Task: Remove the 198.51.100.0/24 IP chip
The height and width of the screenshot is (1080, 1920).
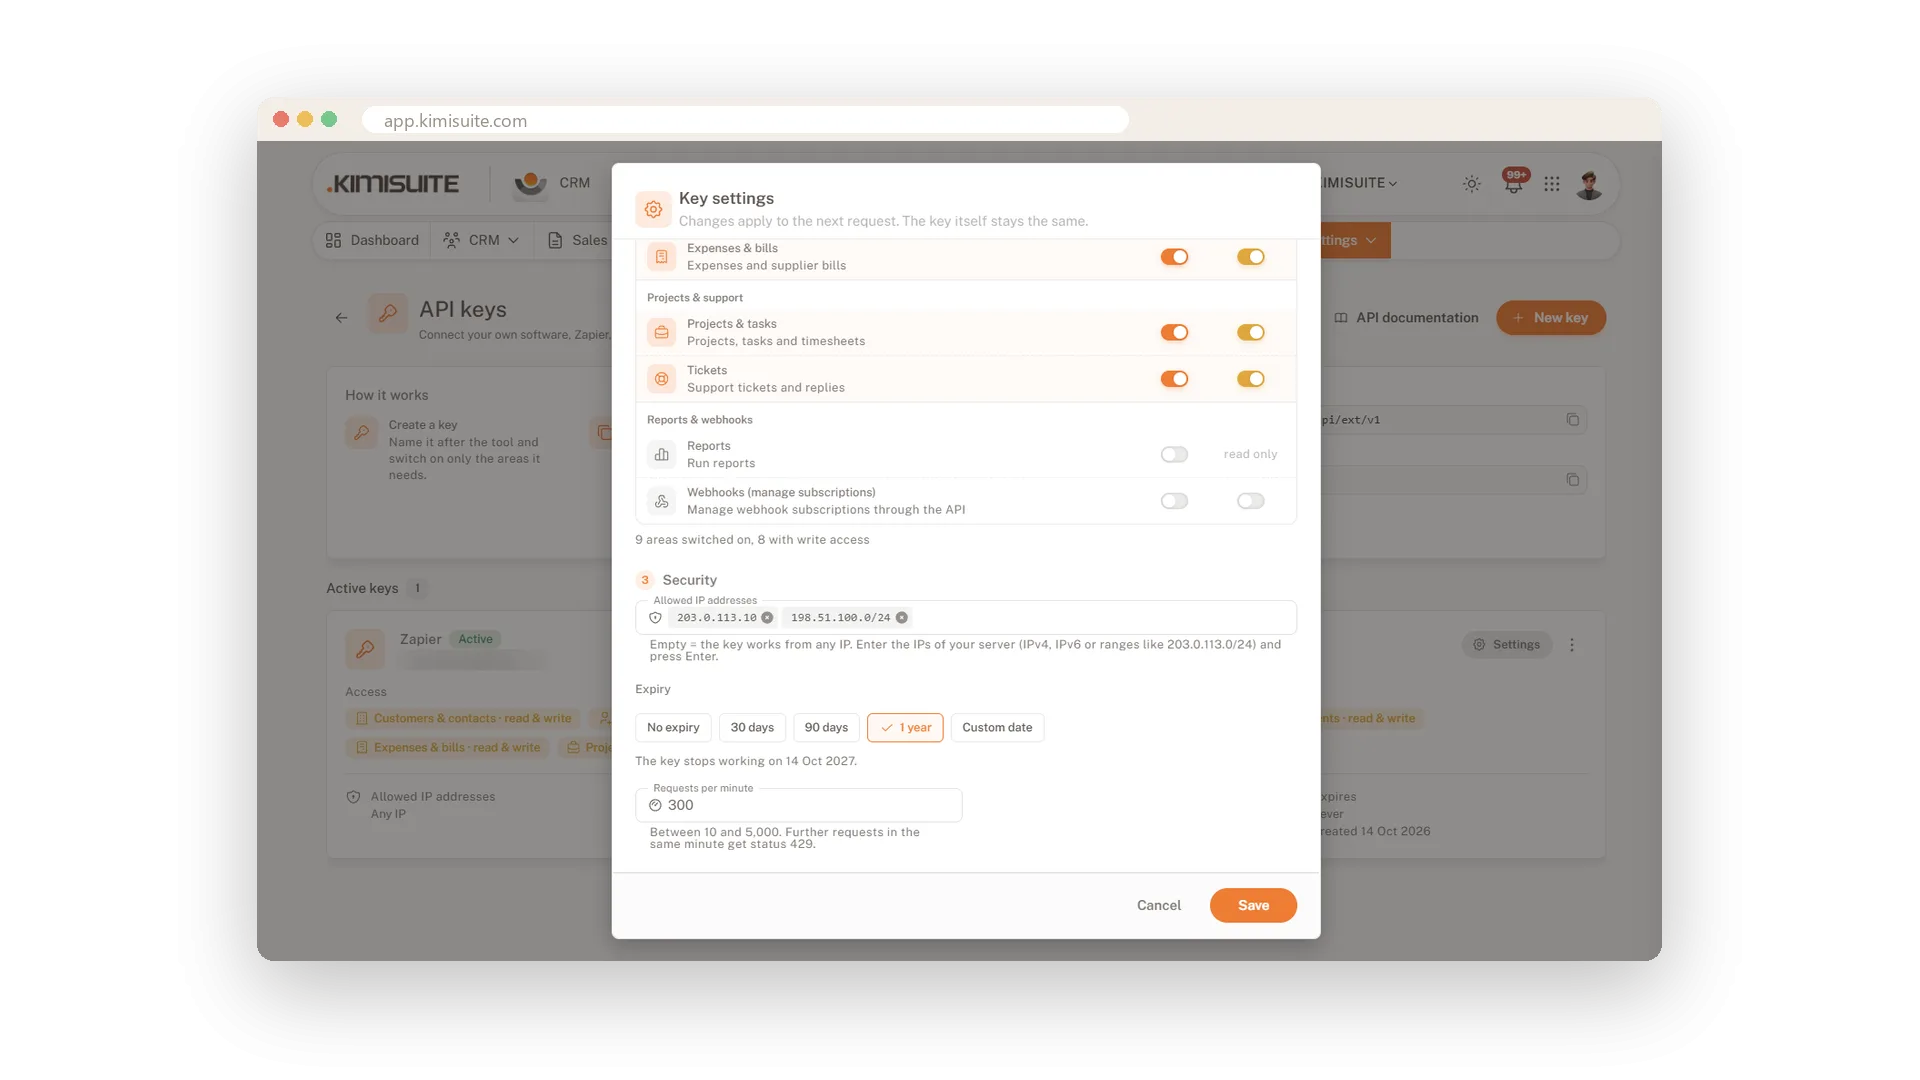Action: point(902,618)
